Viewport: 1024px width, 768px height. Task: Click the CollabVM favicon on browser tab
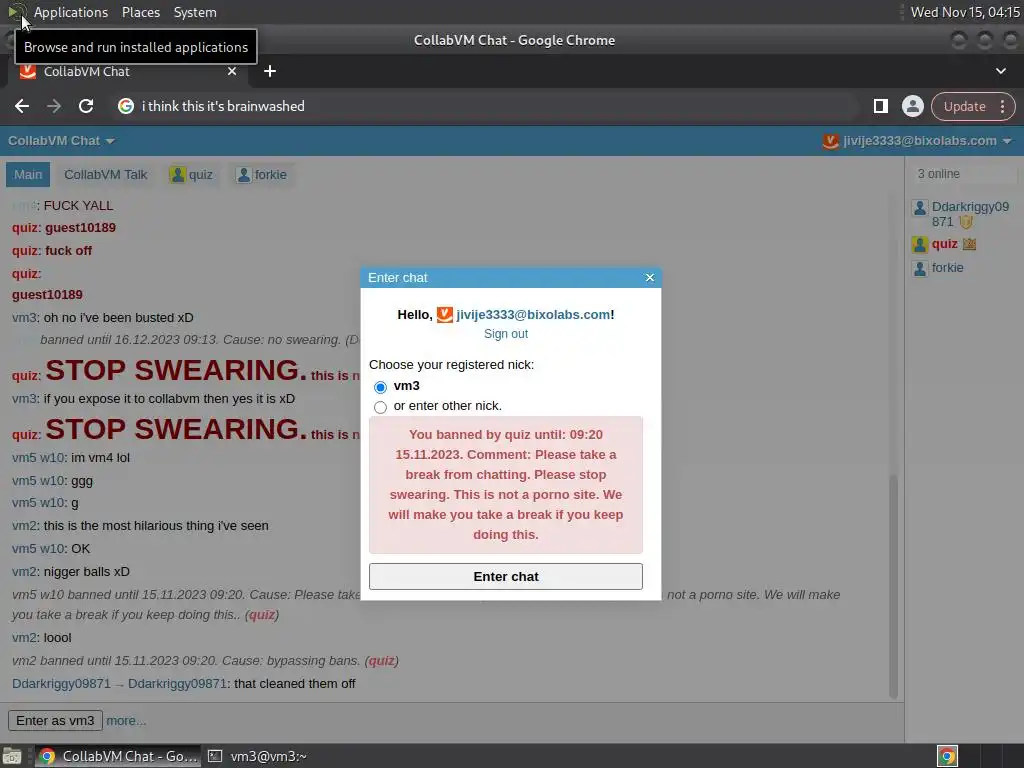coord(28,71)
